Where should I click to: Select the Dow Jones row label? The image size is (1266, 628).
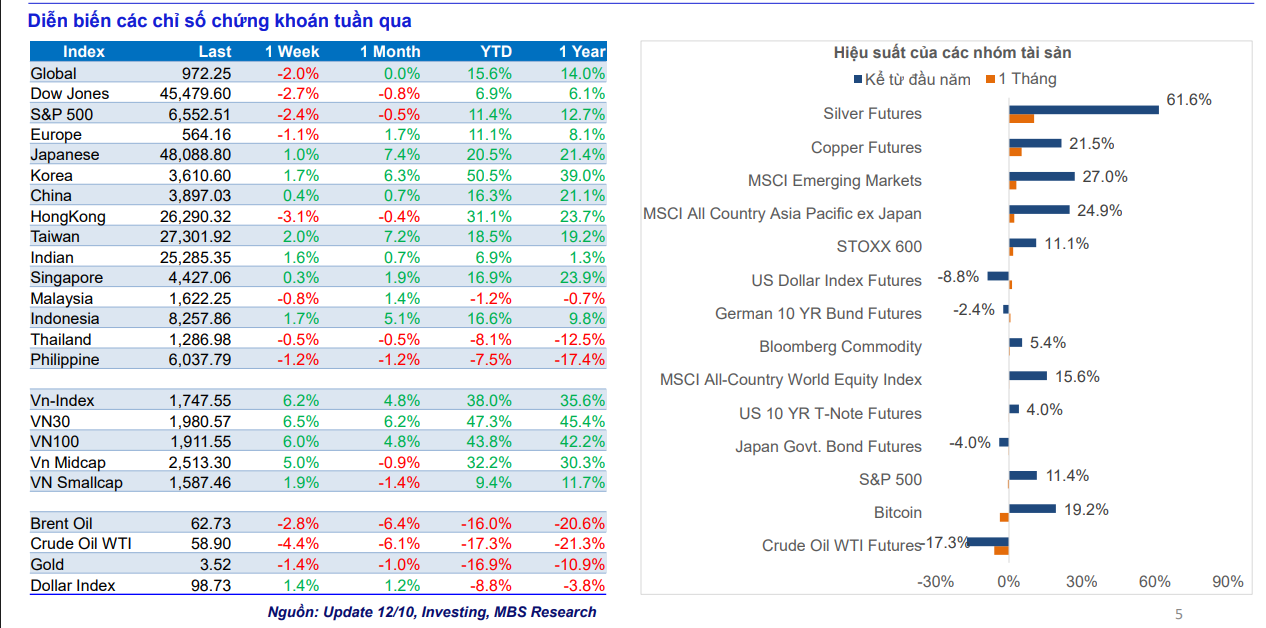[x=70, y=94]
